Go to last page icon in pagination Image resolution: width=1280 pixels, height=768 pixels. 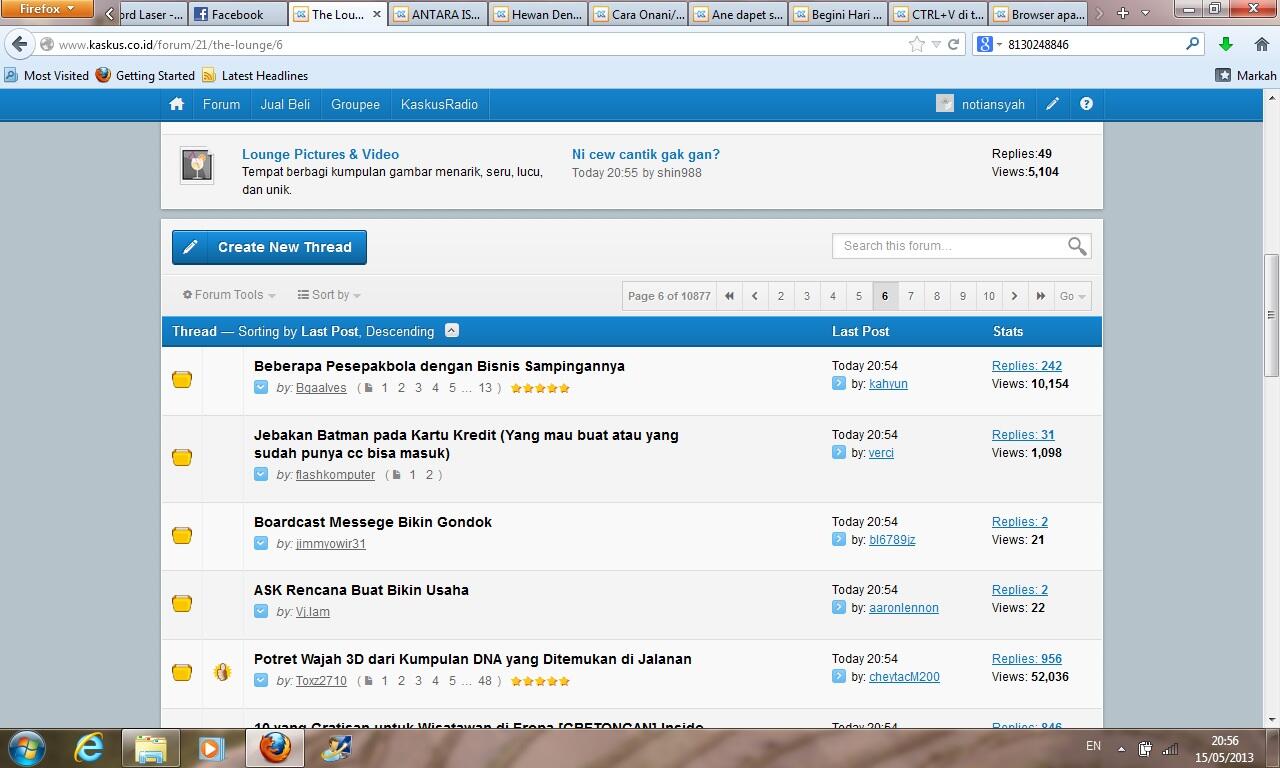(1040, 296)
